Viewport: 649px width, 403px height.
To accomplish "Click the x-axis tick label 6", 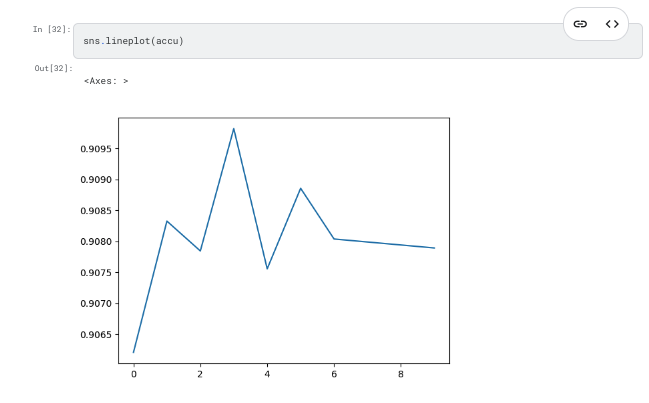I will (334, 374).
